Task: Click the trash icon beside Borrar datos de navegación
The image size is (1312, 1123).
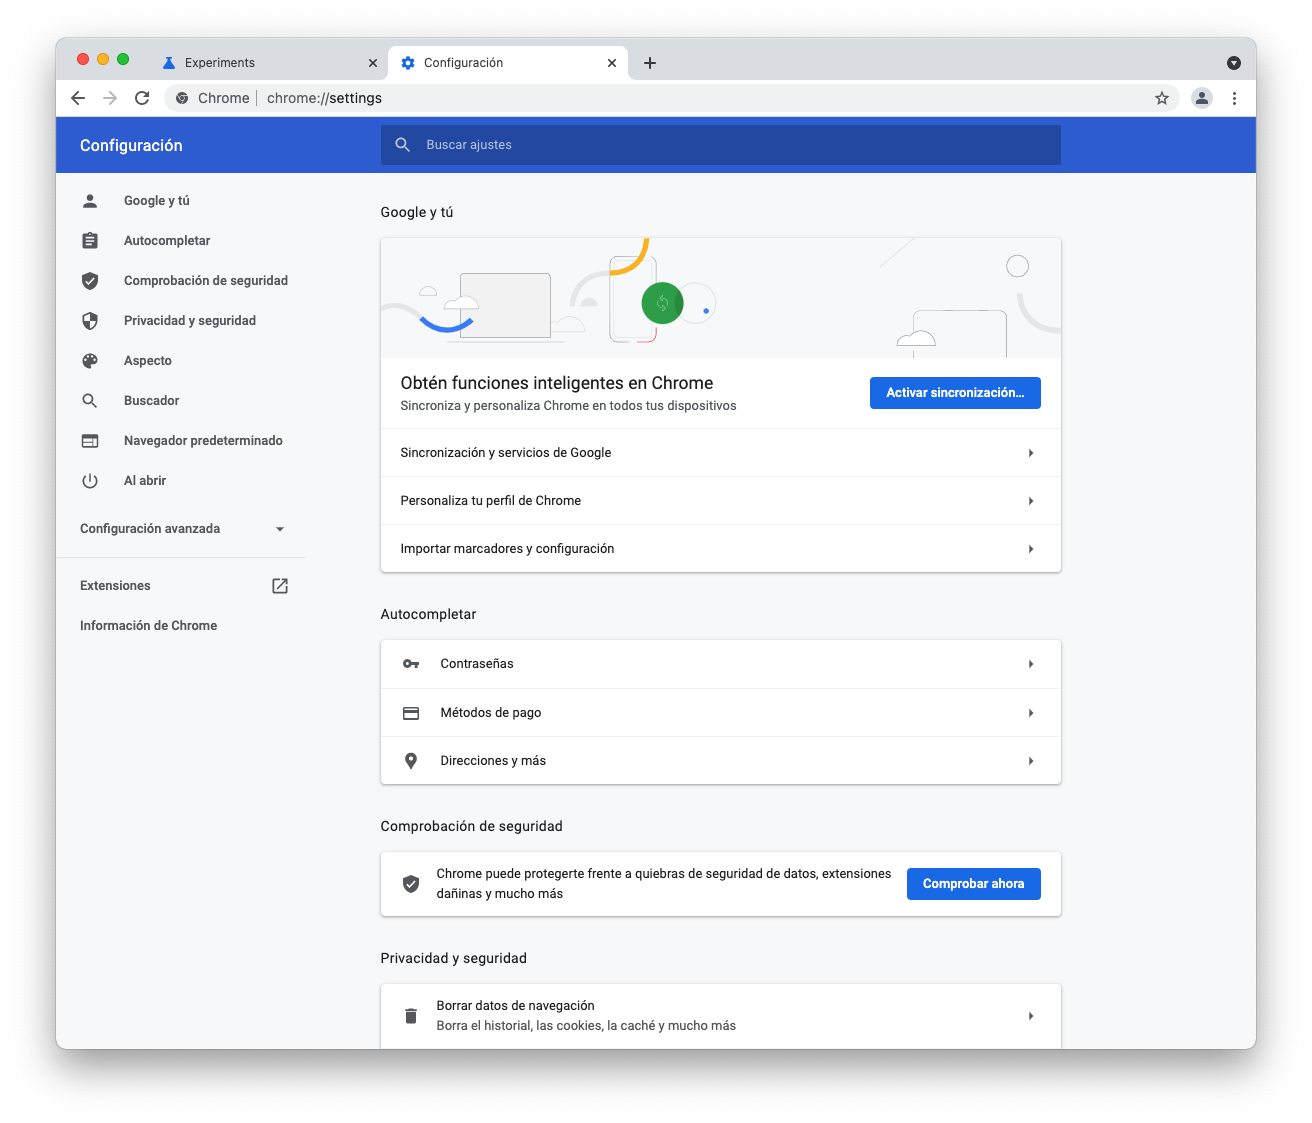Action: pyautogui.click(x=411, y=1016)
